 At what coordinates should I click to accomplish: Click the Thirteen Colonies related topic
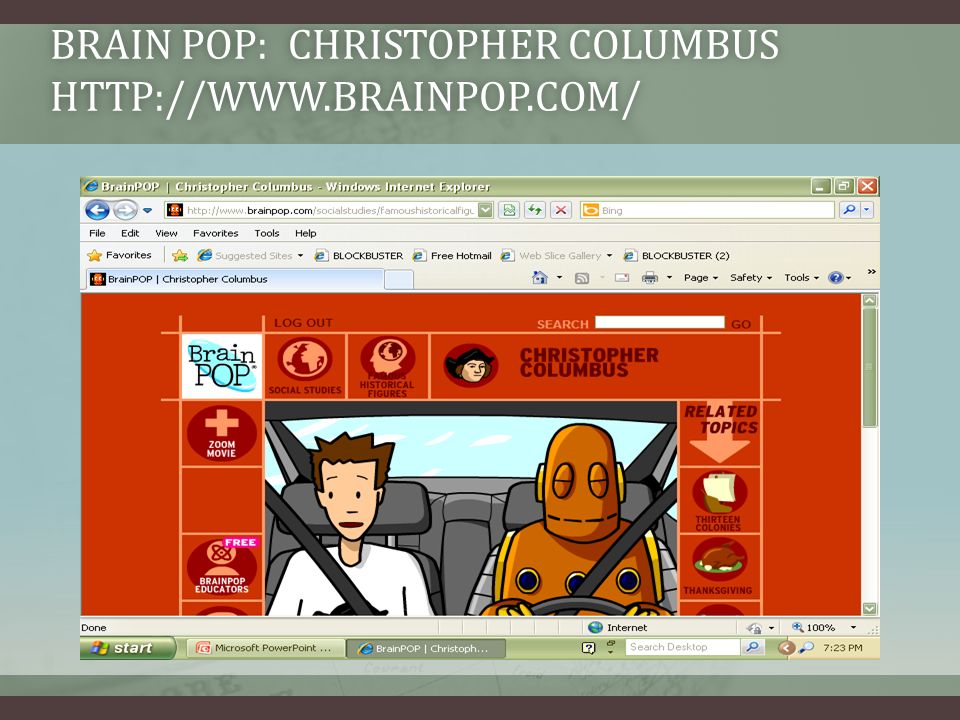coord(719,500)
